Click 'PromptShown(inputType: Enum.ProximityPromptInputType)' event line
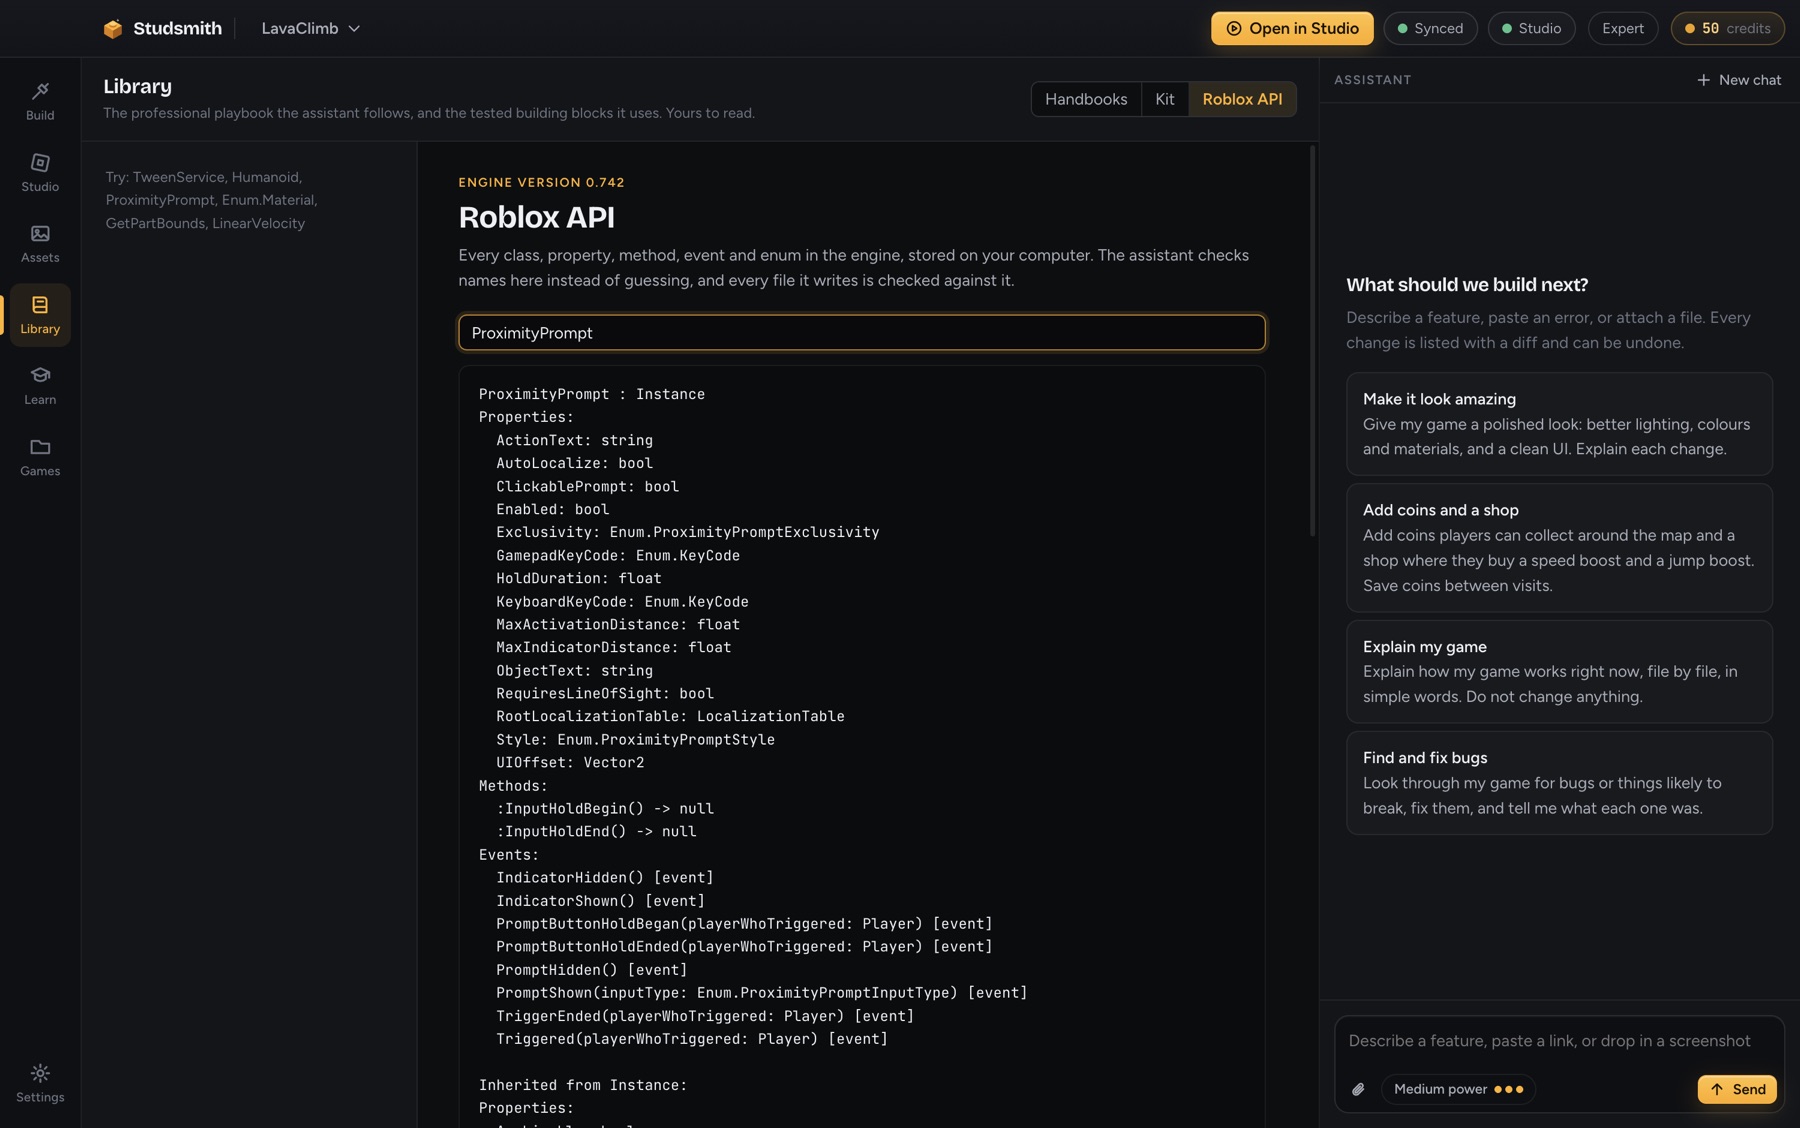Viewport: 1800px width, 1128px height. click(762, 993)
